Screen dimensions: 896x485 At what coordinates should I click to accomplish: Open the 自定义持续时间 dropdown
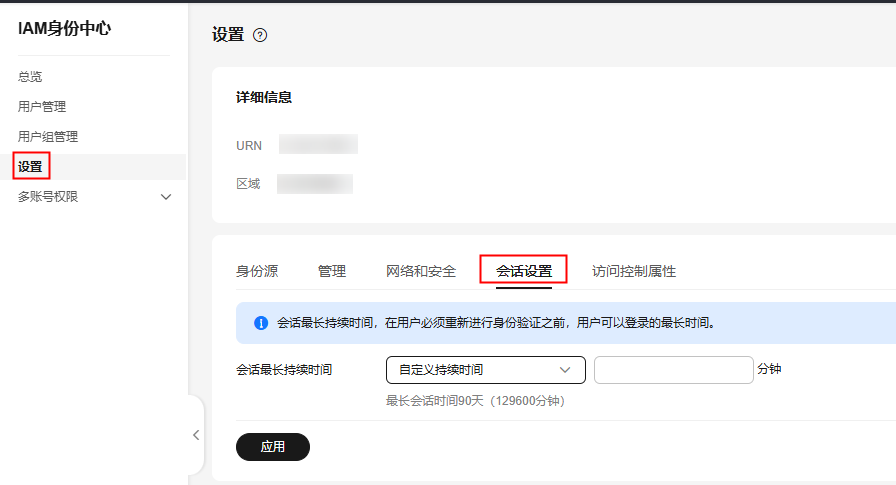[485, 370]
